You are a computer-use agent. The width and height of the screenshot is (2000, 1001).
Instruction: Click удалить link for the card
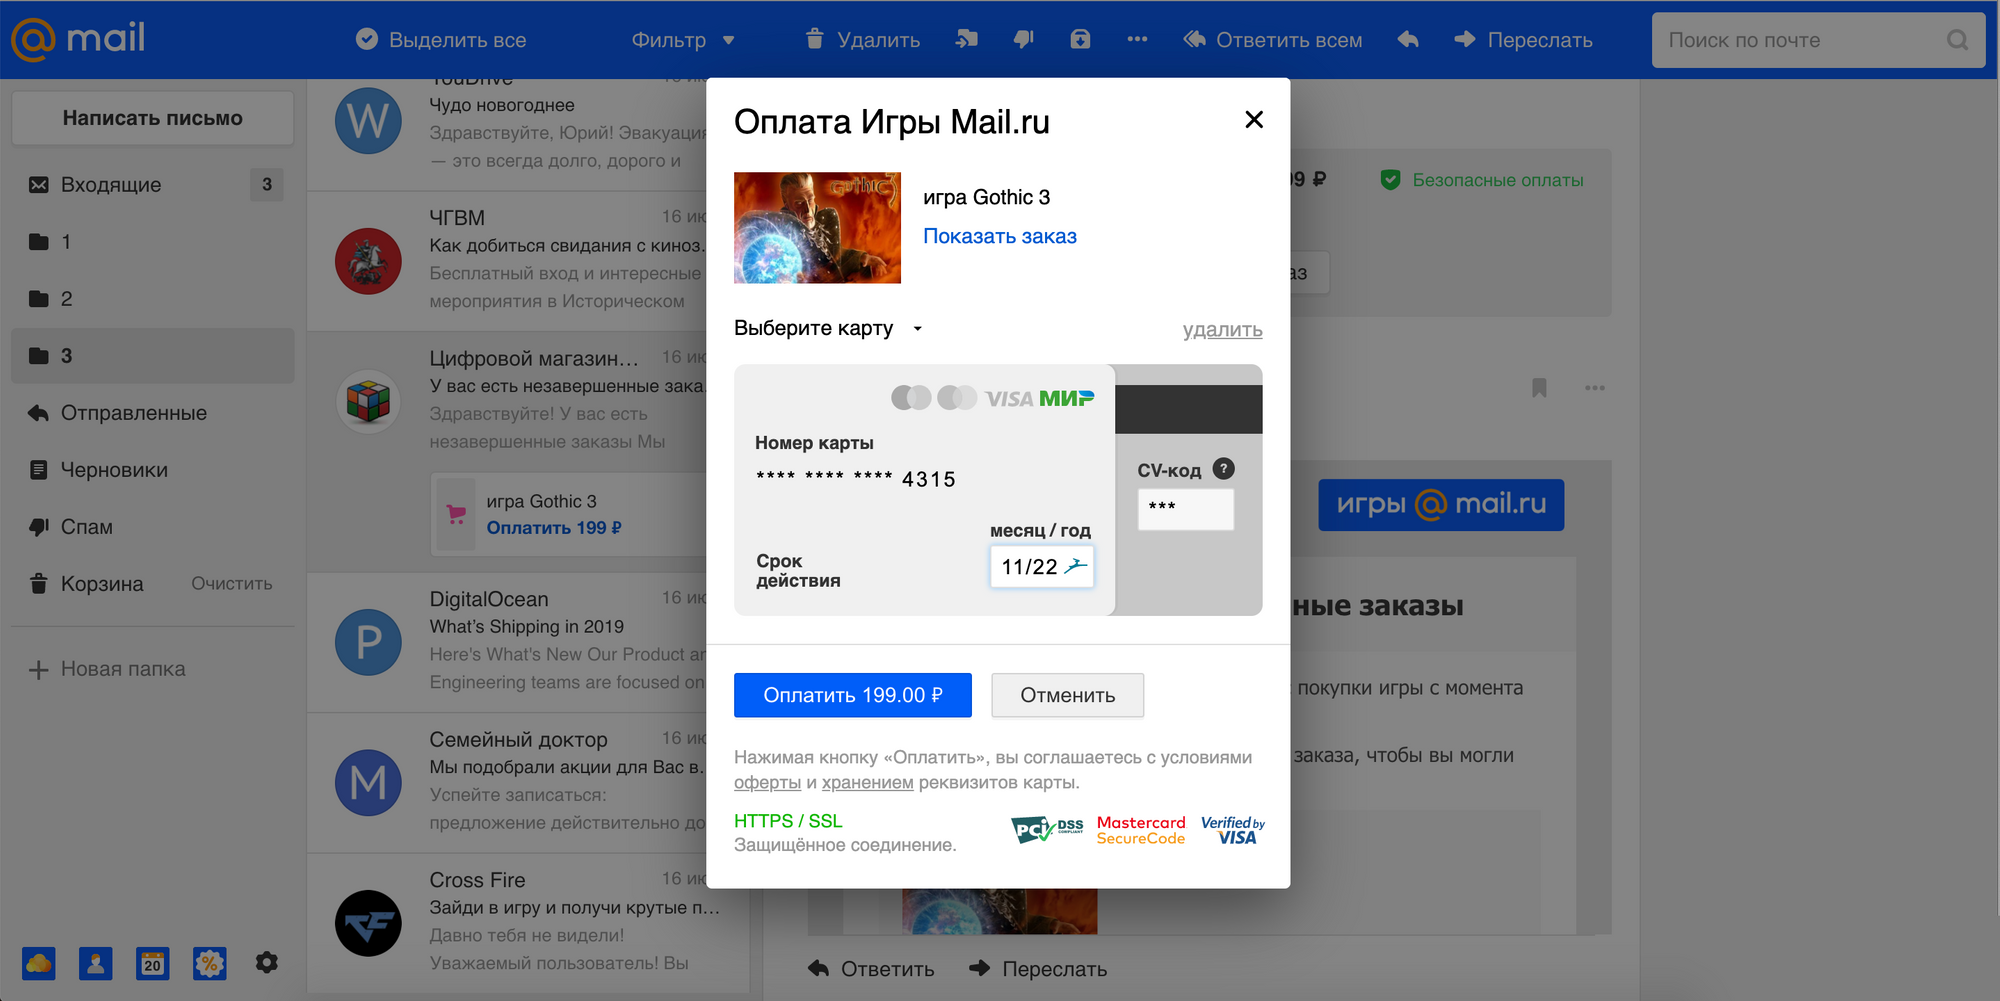click(x=1222, y=330)
